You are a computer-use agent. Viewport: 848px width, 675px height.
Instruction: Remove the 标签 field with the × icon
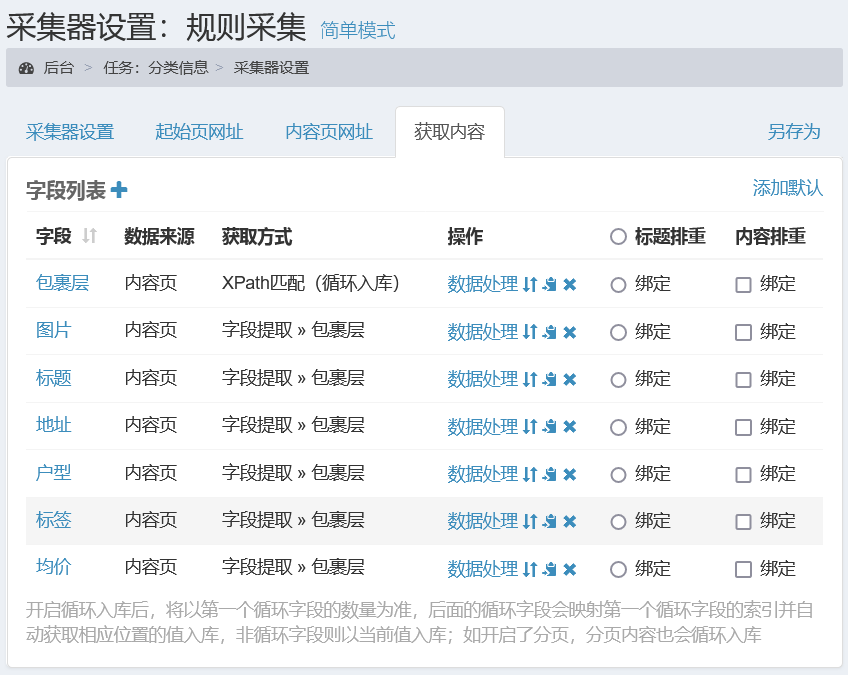coord(569,521)
